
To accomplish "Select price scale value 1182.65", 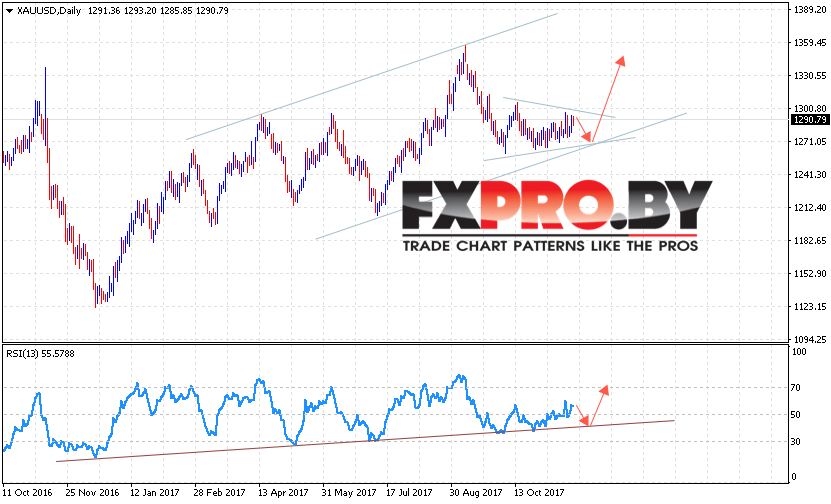I will point(809,241).
